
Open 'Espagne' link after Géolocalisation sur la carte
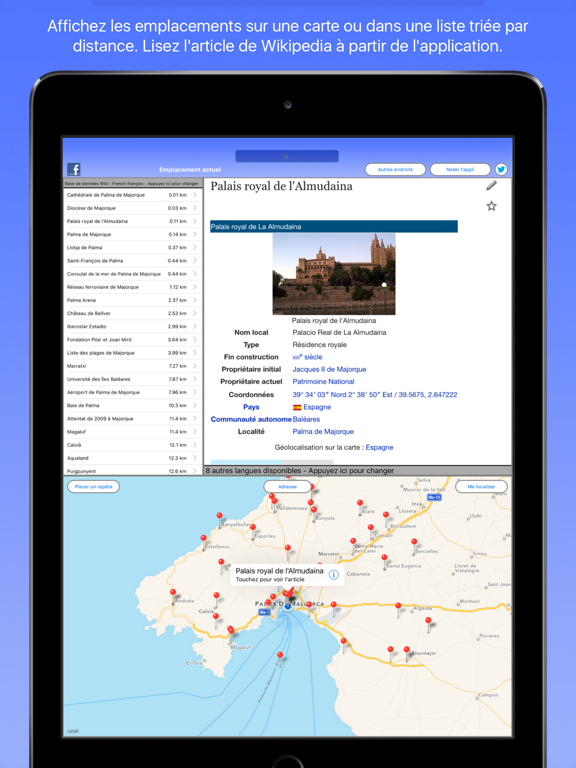pyautogui.click(x=379, y=448)
